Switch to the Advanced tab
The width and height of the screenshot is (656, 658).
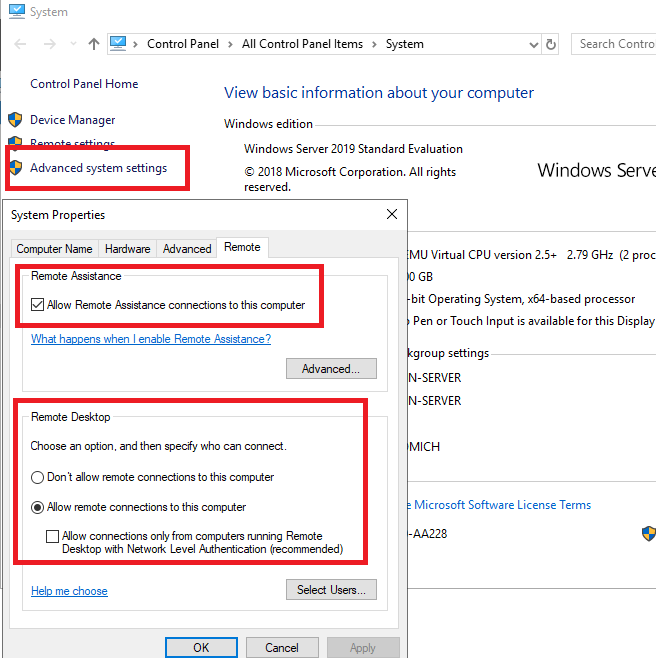[x=187, y=249]
